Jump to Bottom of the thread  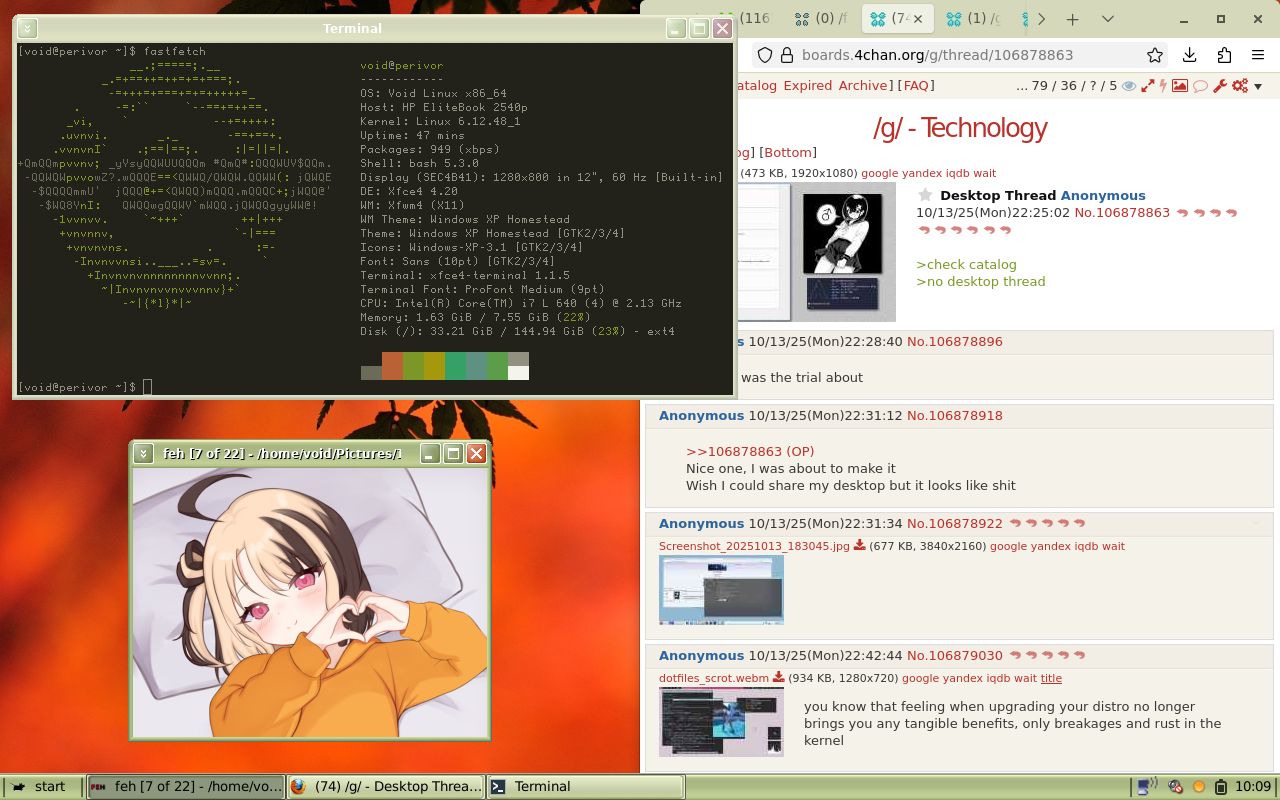[788, 153]
